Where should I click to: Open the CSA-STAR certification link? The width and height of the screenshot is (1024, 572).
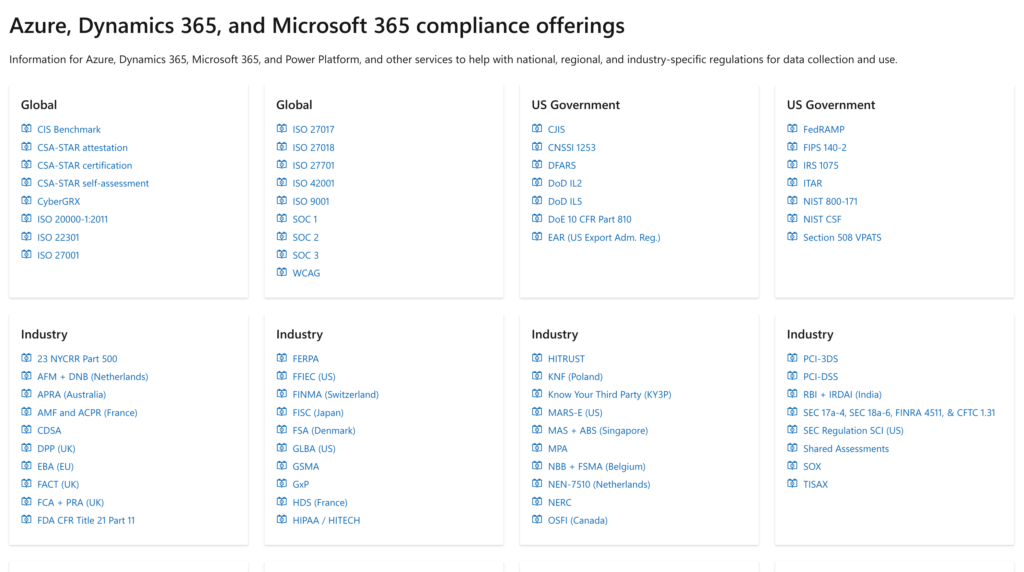(84, 165)
